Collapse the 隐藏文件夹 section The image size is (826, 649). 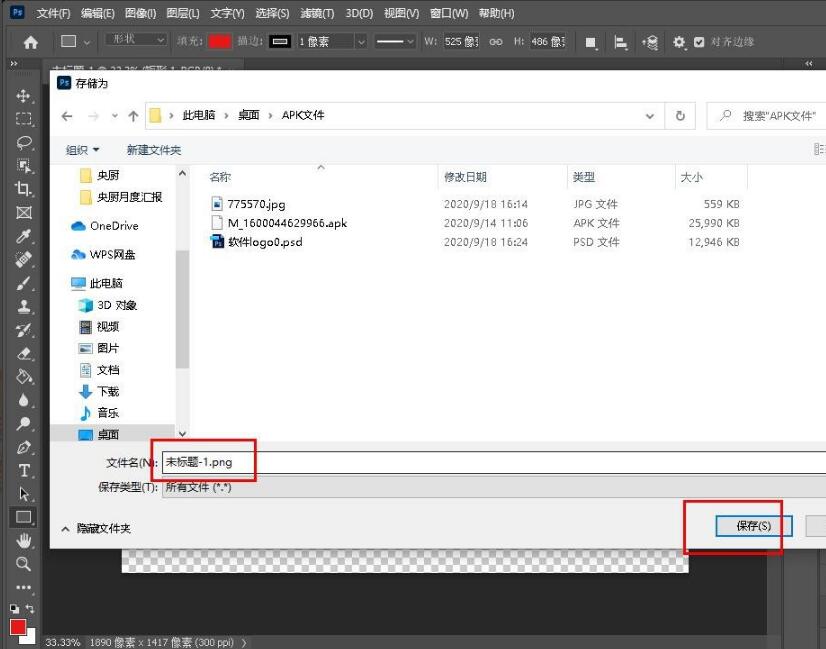pos(93,528)
